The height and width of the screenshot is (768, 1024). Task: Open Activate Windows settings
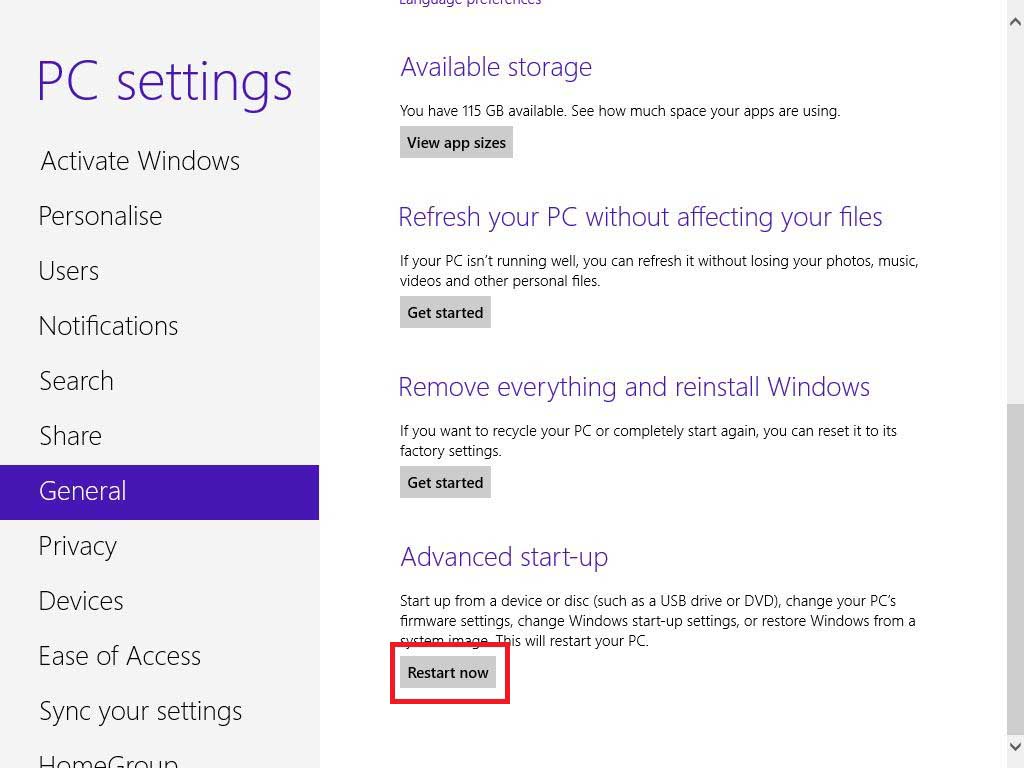pos(140,161)
